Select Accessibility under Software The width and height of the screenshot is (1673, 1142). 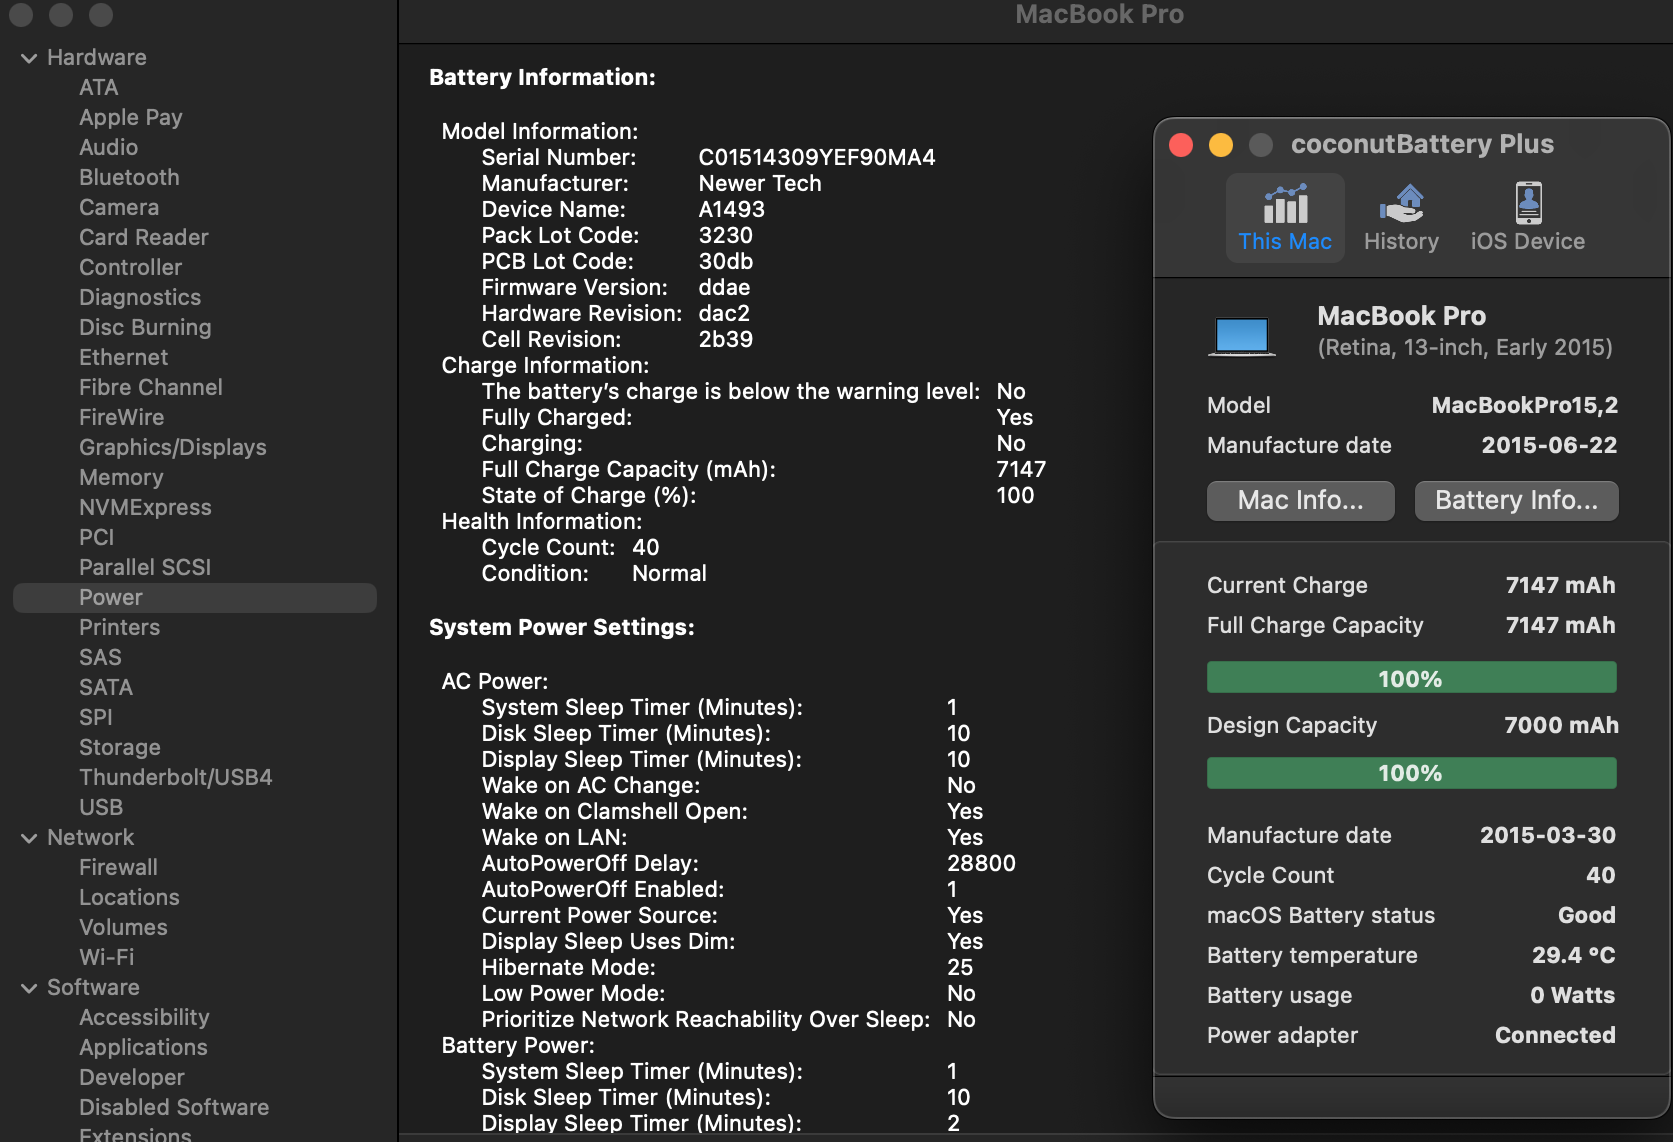coord(145,1018)
